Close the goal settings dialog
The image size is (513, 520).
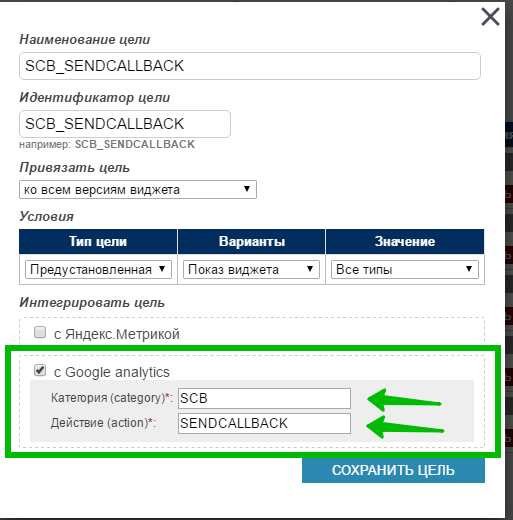490,17
